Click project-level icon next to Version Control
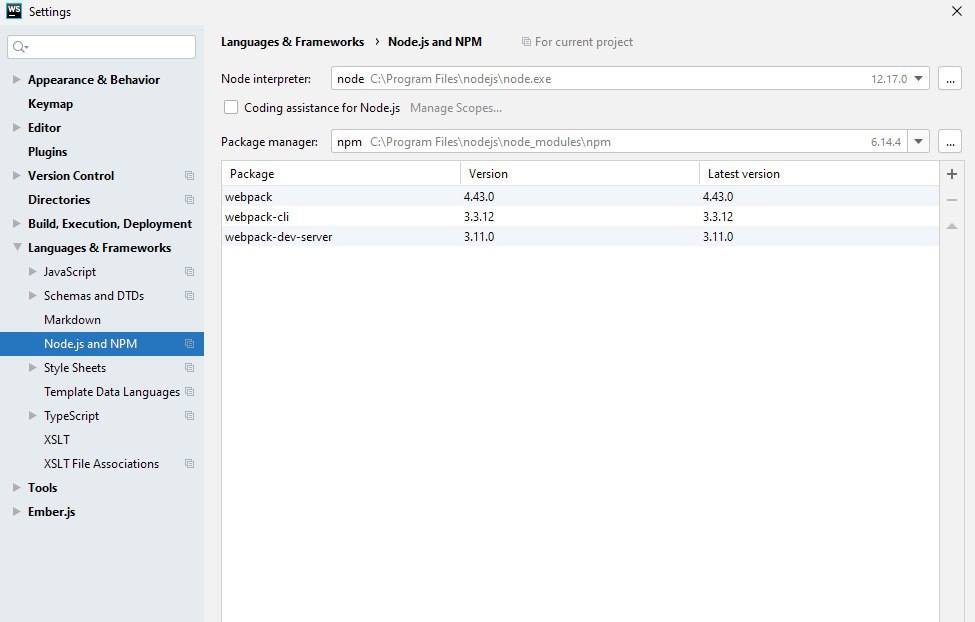The image size is (975, 622). point(190,176)
